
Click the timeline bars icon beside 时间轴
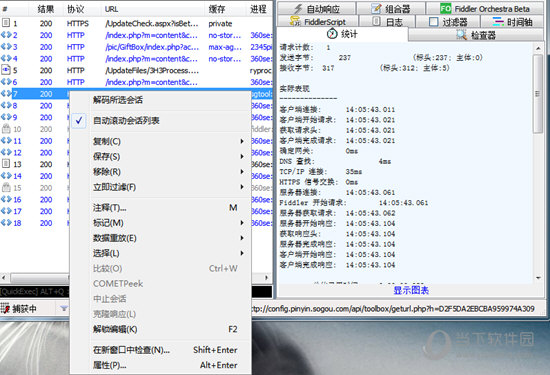(498, 22)
